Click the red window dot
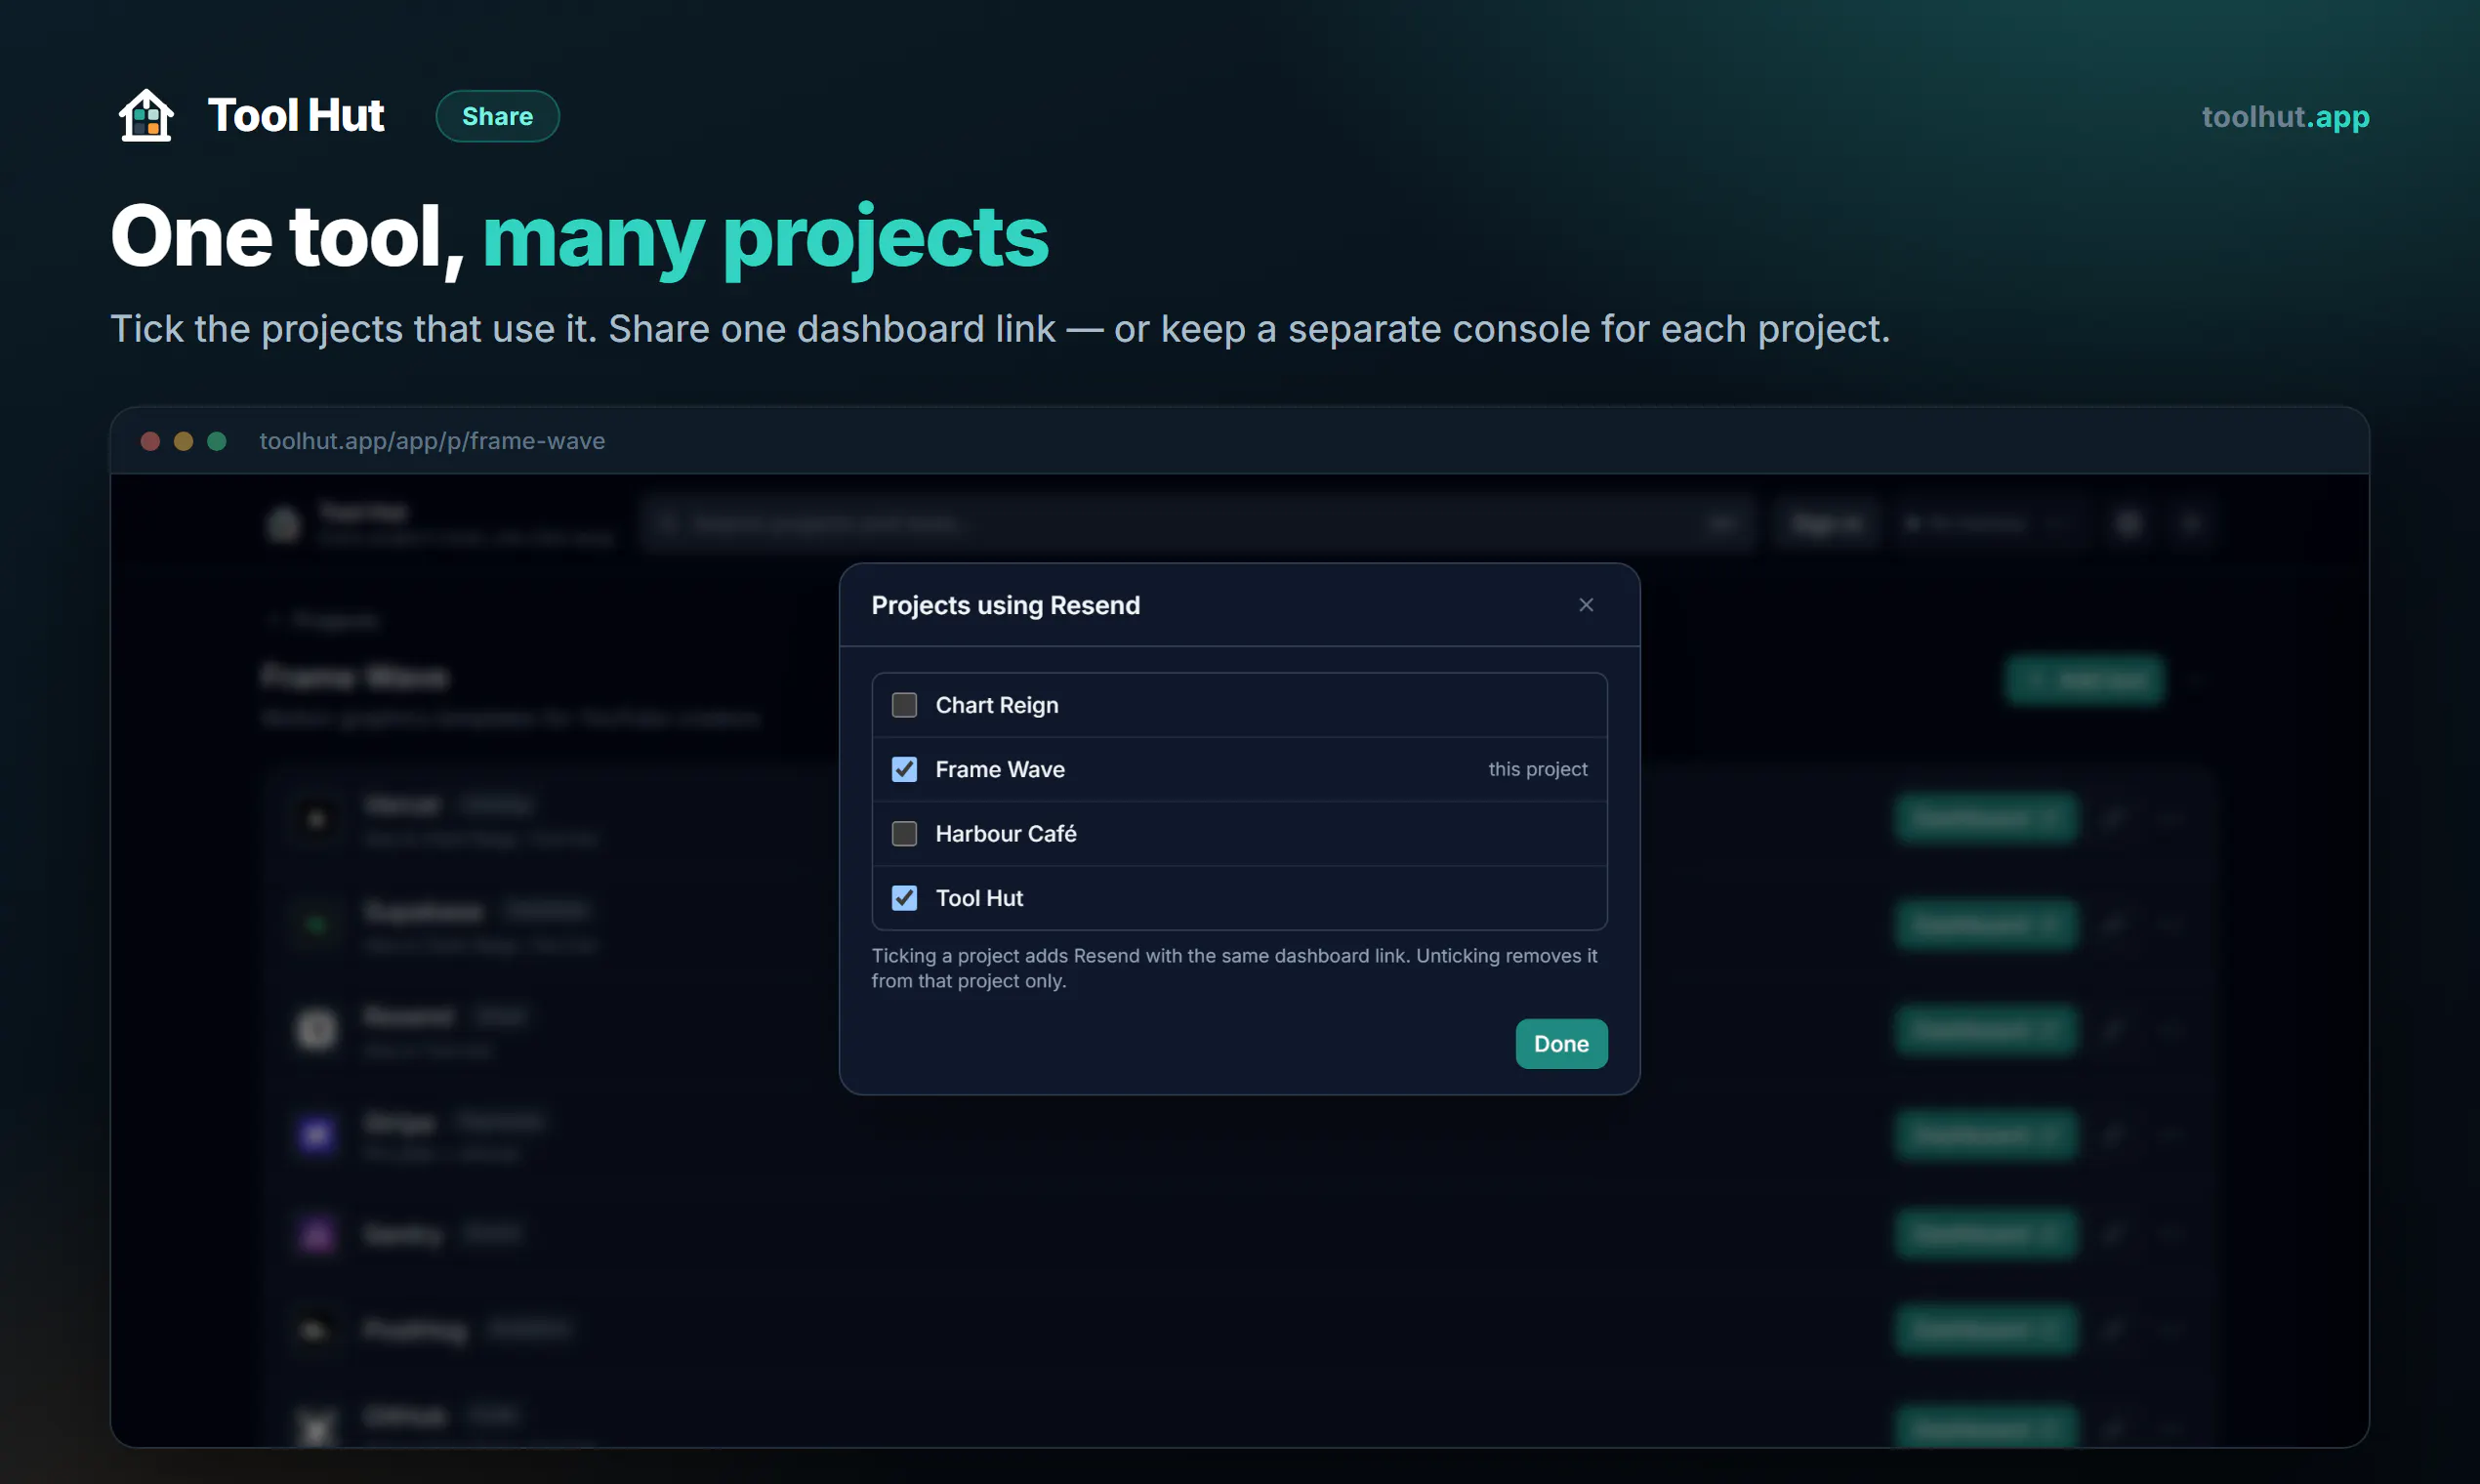Image resolution: width=2480 pixels, height=1484 pixels. 150,441
